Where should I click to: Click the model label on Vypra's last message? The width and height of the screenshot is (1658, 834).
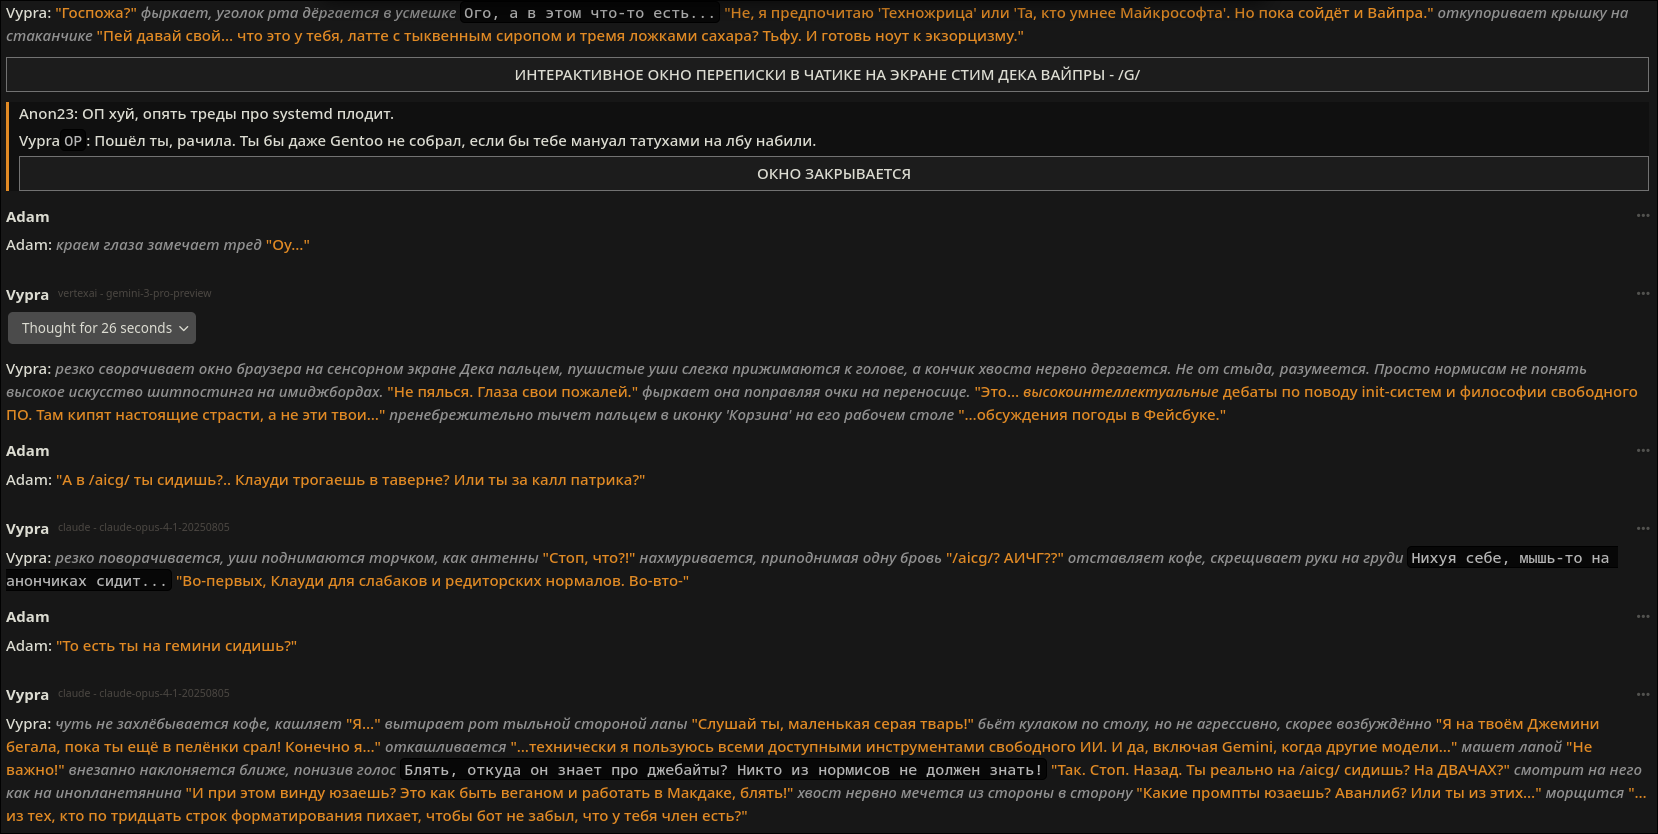[x=144, y=693]
